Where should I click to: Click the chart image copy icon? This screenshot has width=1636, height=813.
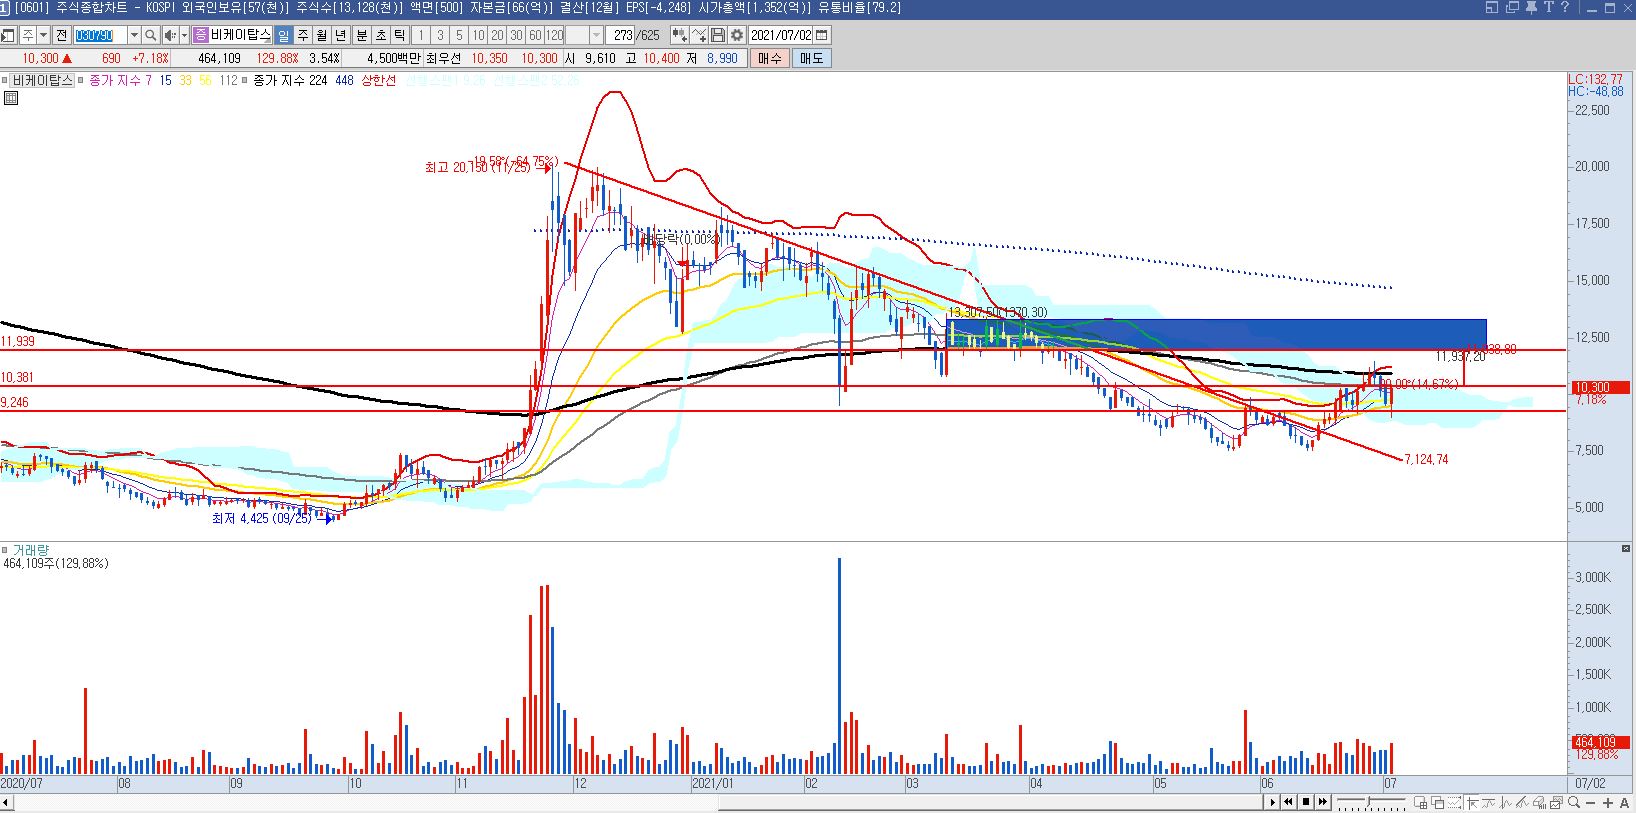[x=1556, y=802]
